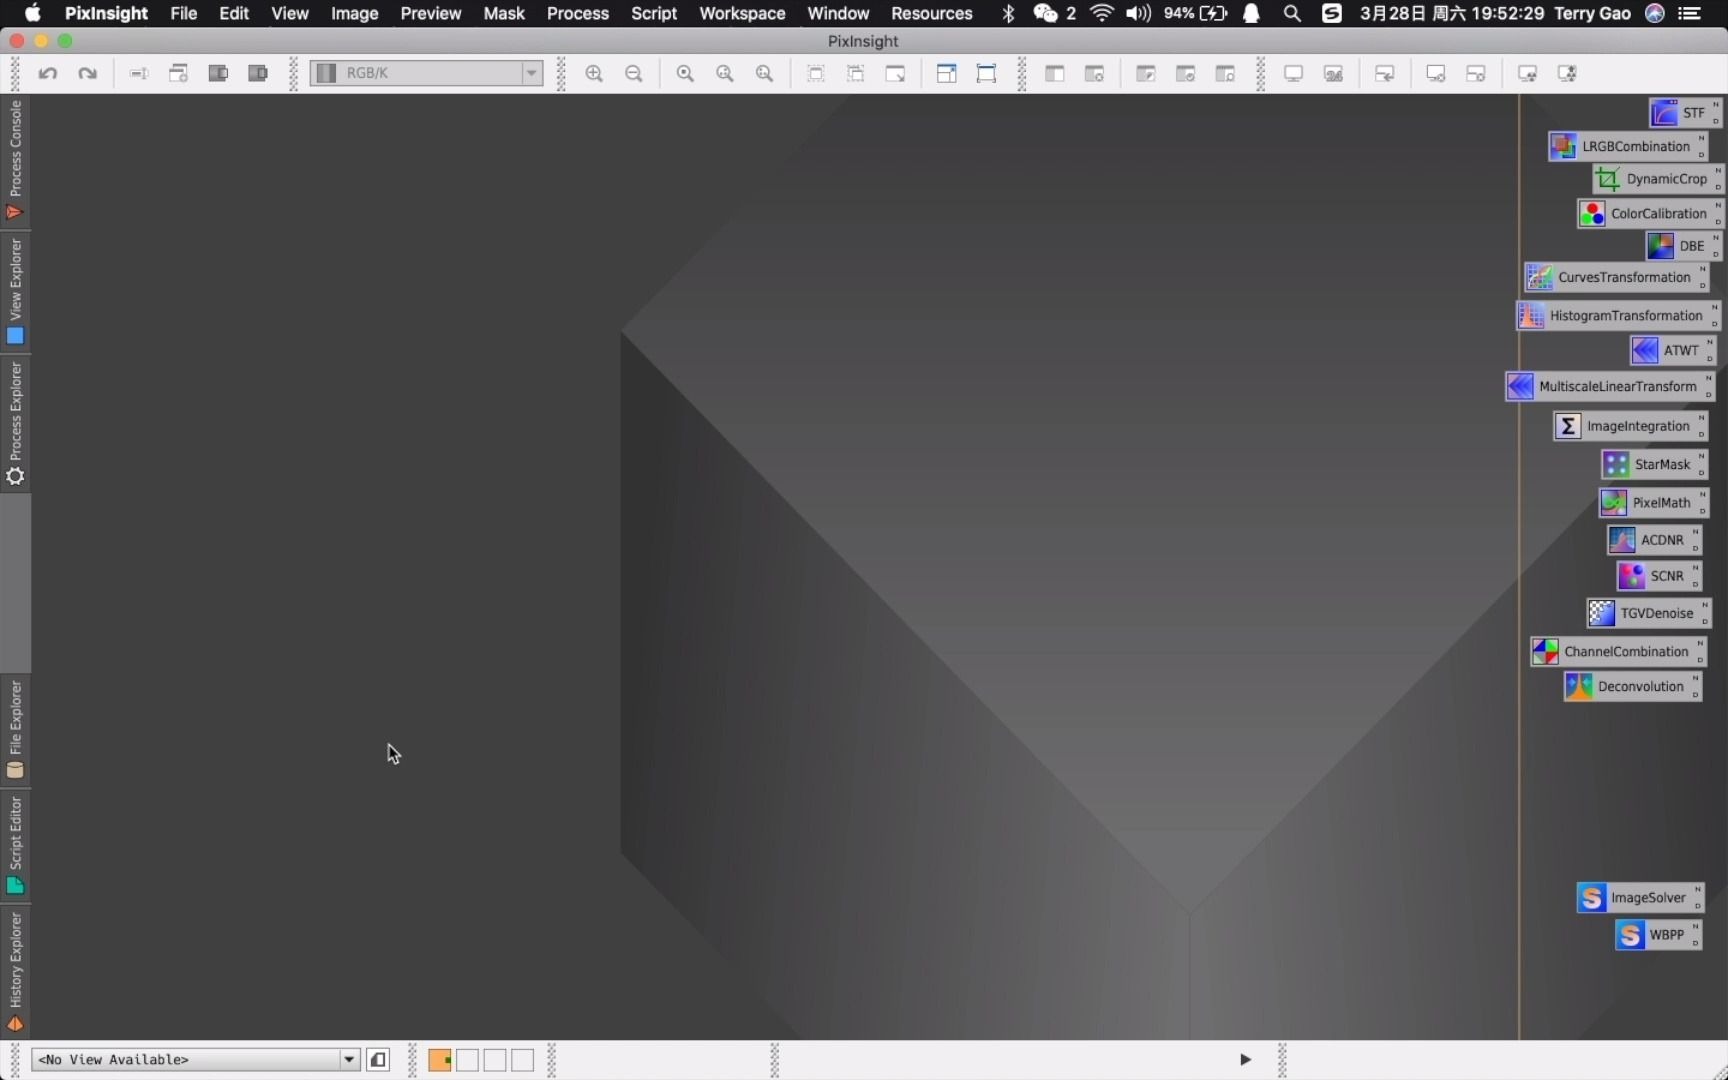Open the volume control in menu bar
Screen dimensions: 1728x1080
1138,13
